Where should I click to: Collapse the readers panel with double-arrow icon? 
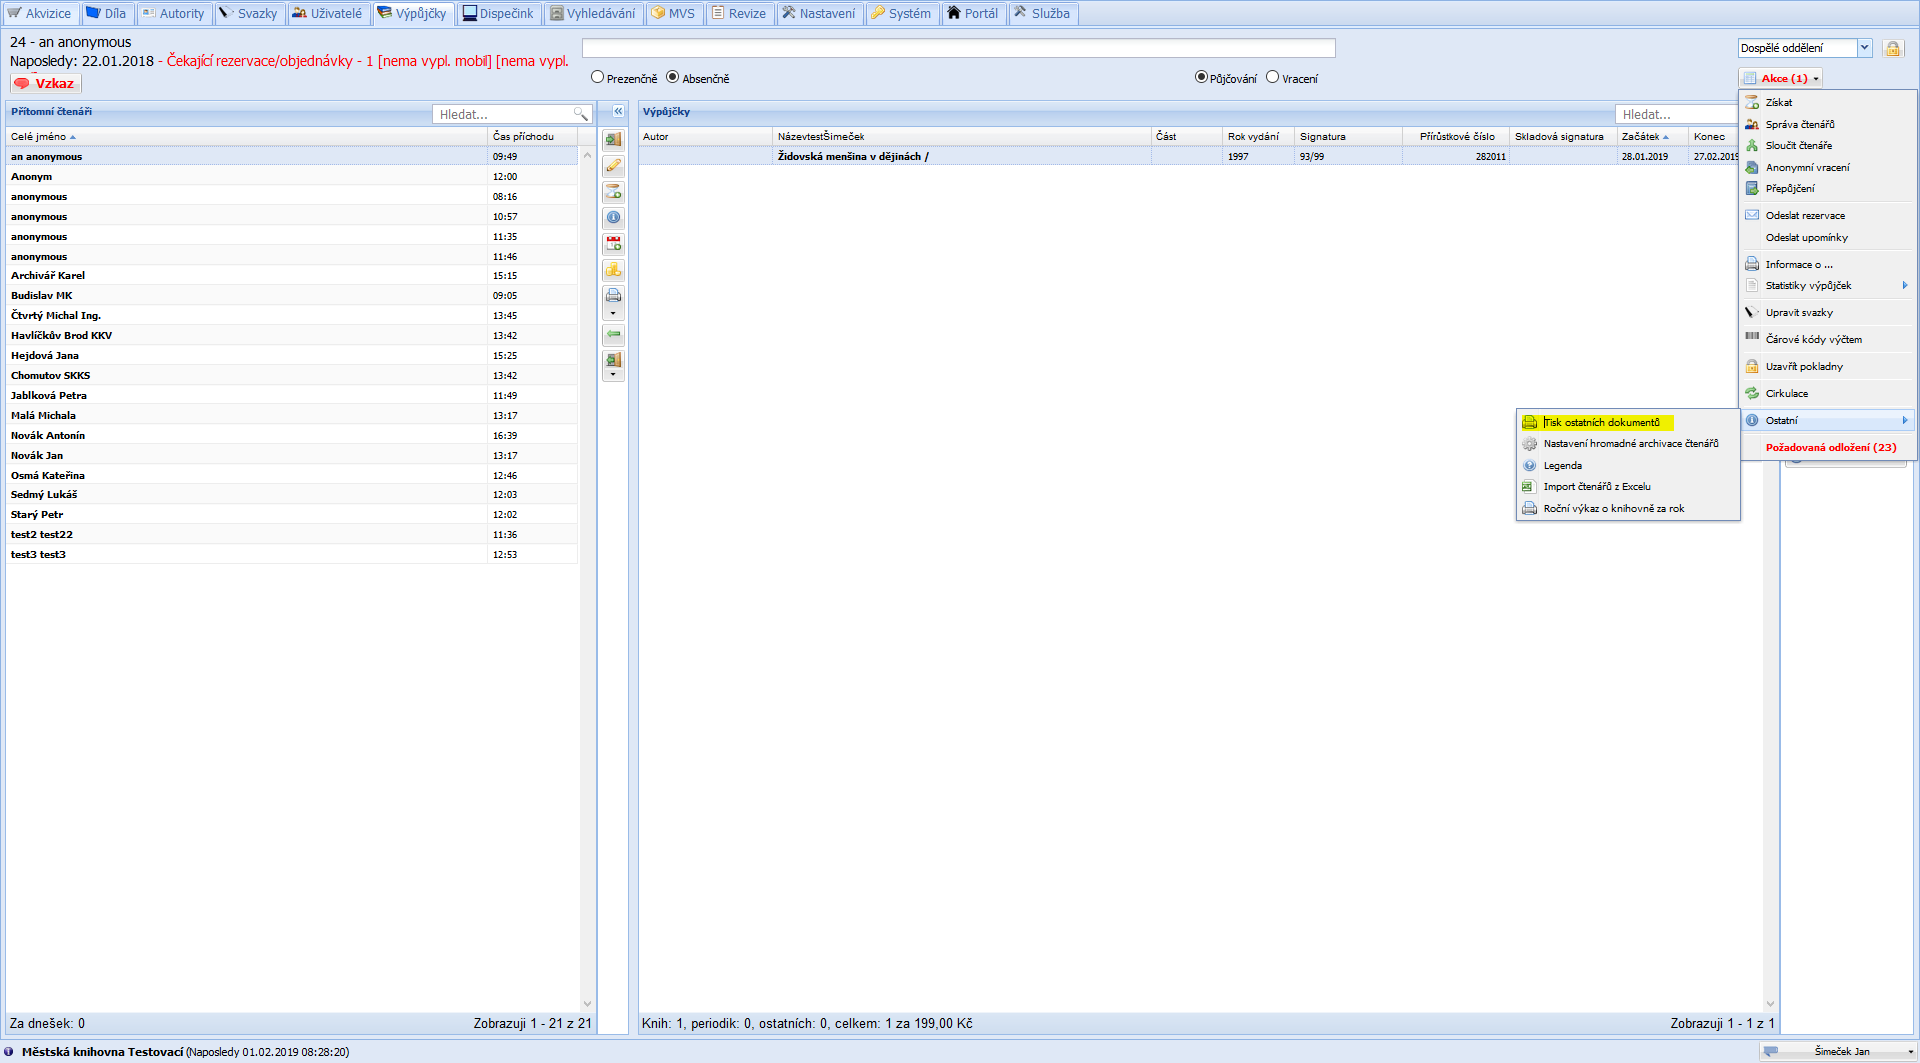(x=618, y=112)
